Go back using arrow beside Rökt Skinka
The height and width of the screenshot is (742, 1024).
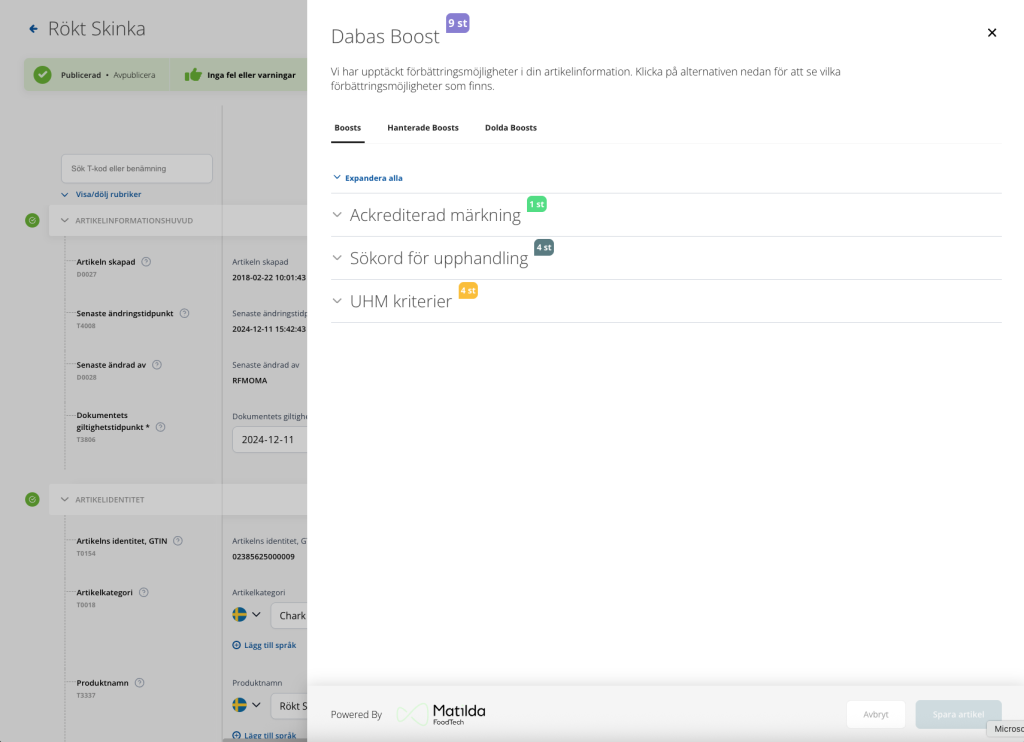point(33,29)
